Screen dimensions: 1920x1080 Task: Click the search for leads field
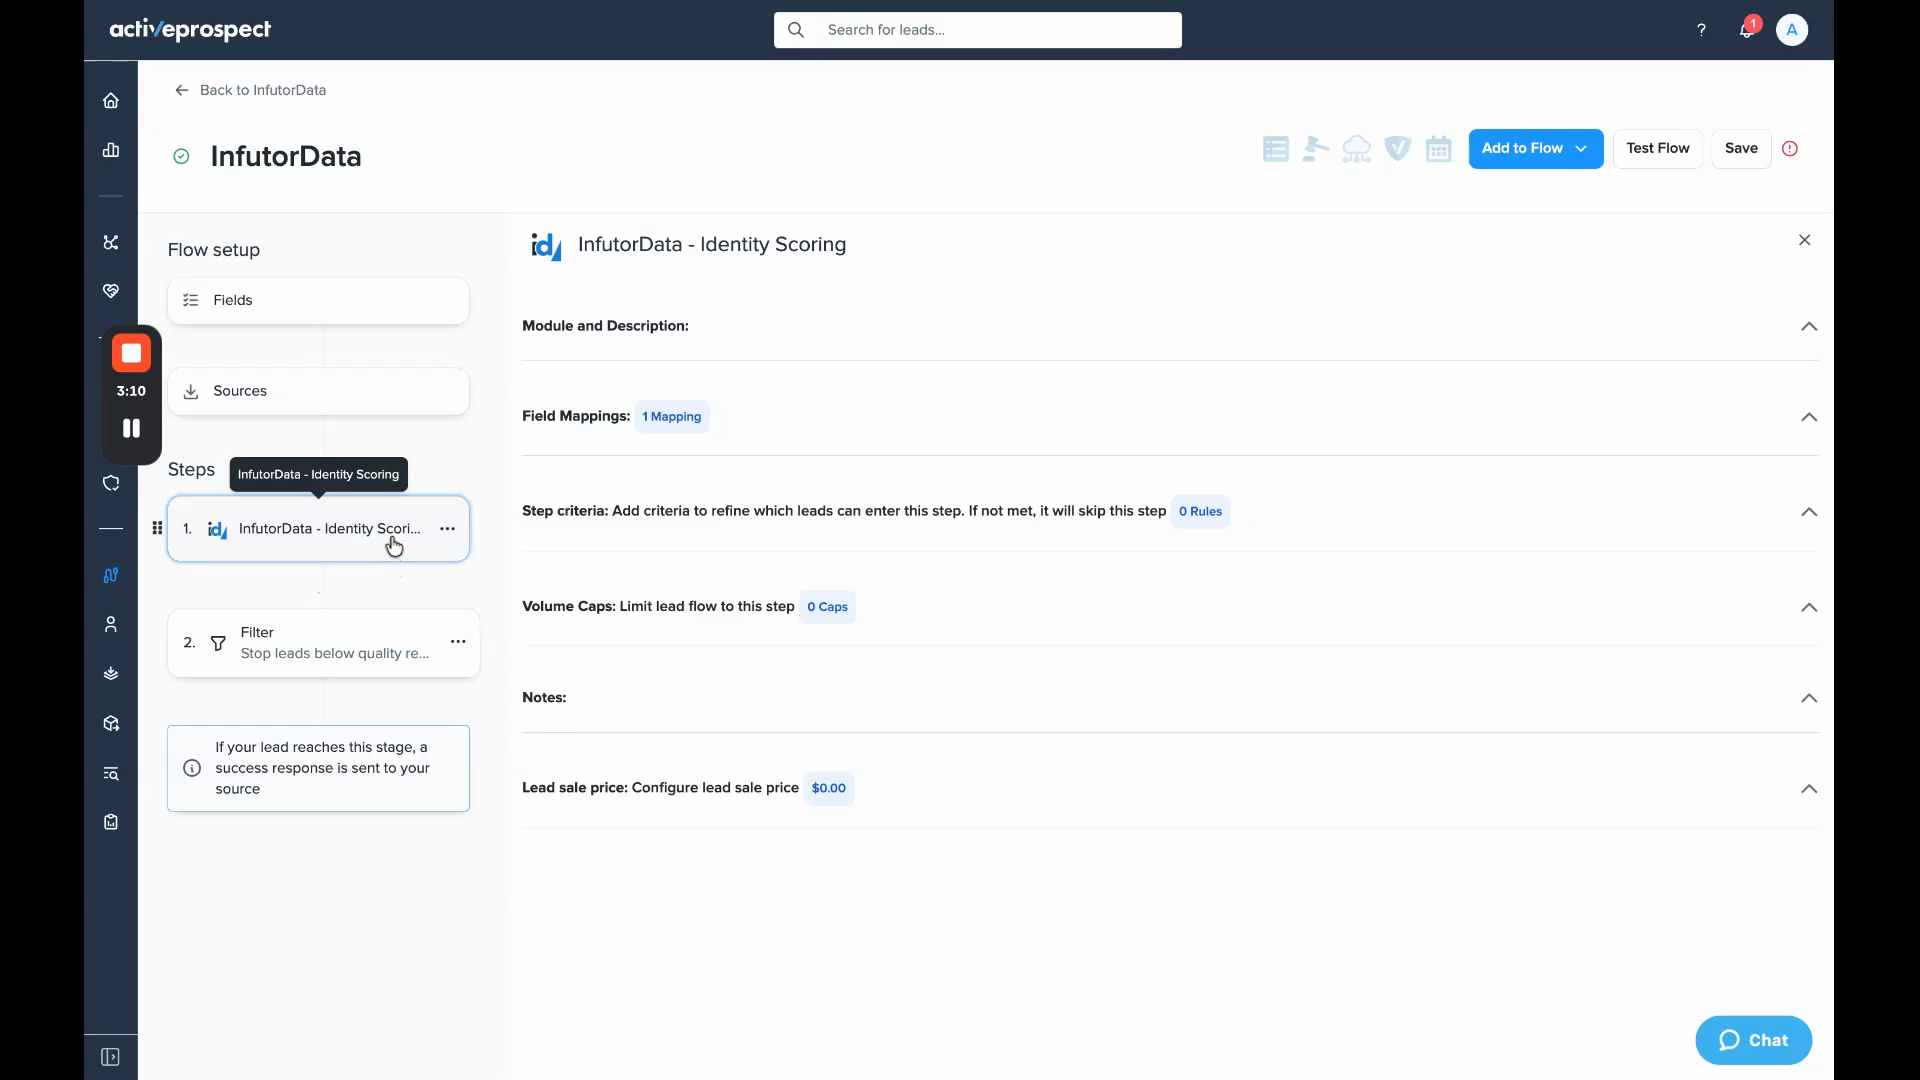(978, 30)
